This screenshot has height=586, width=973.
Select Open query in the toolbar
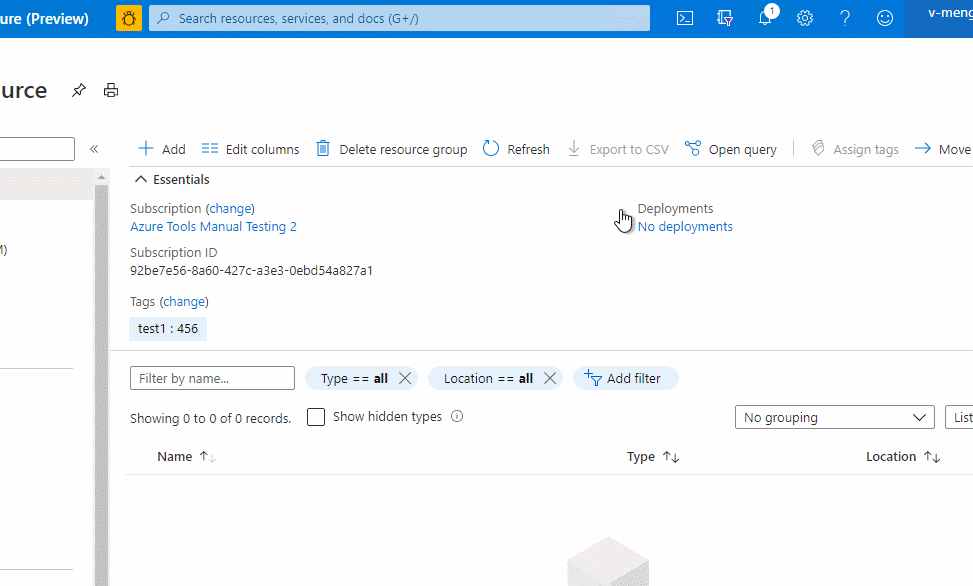click(x=731, y=148)
